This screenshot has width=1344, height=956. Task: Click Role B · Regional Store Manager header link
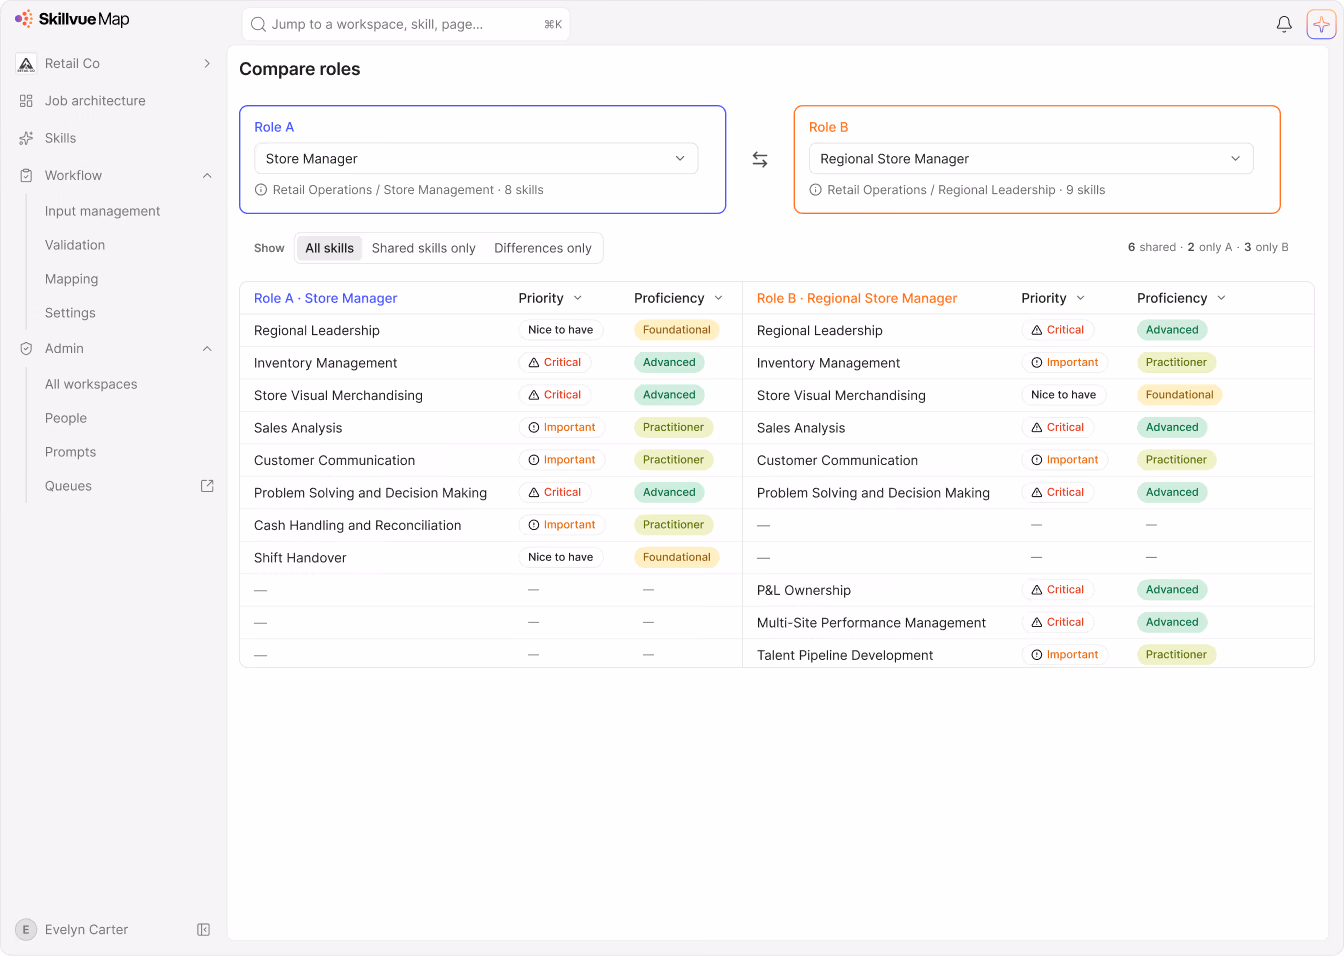[x=857, y=298]
